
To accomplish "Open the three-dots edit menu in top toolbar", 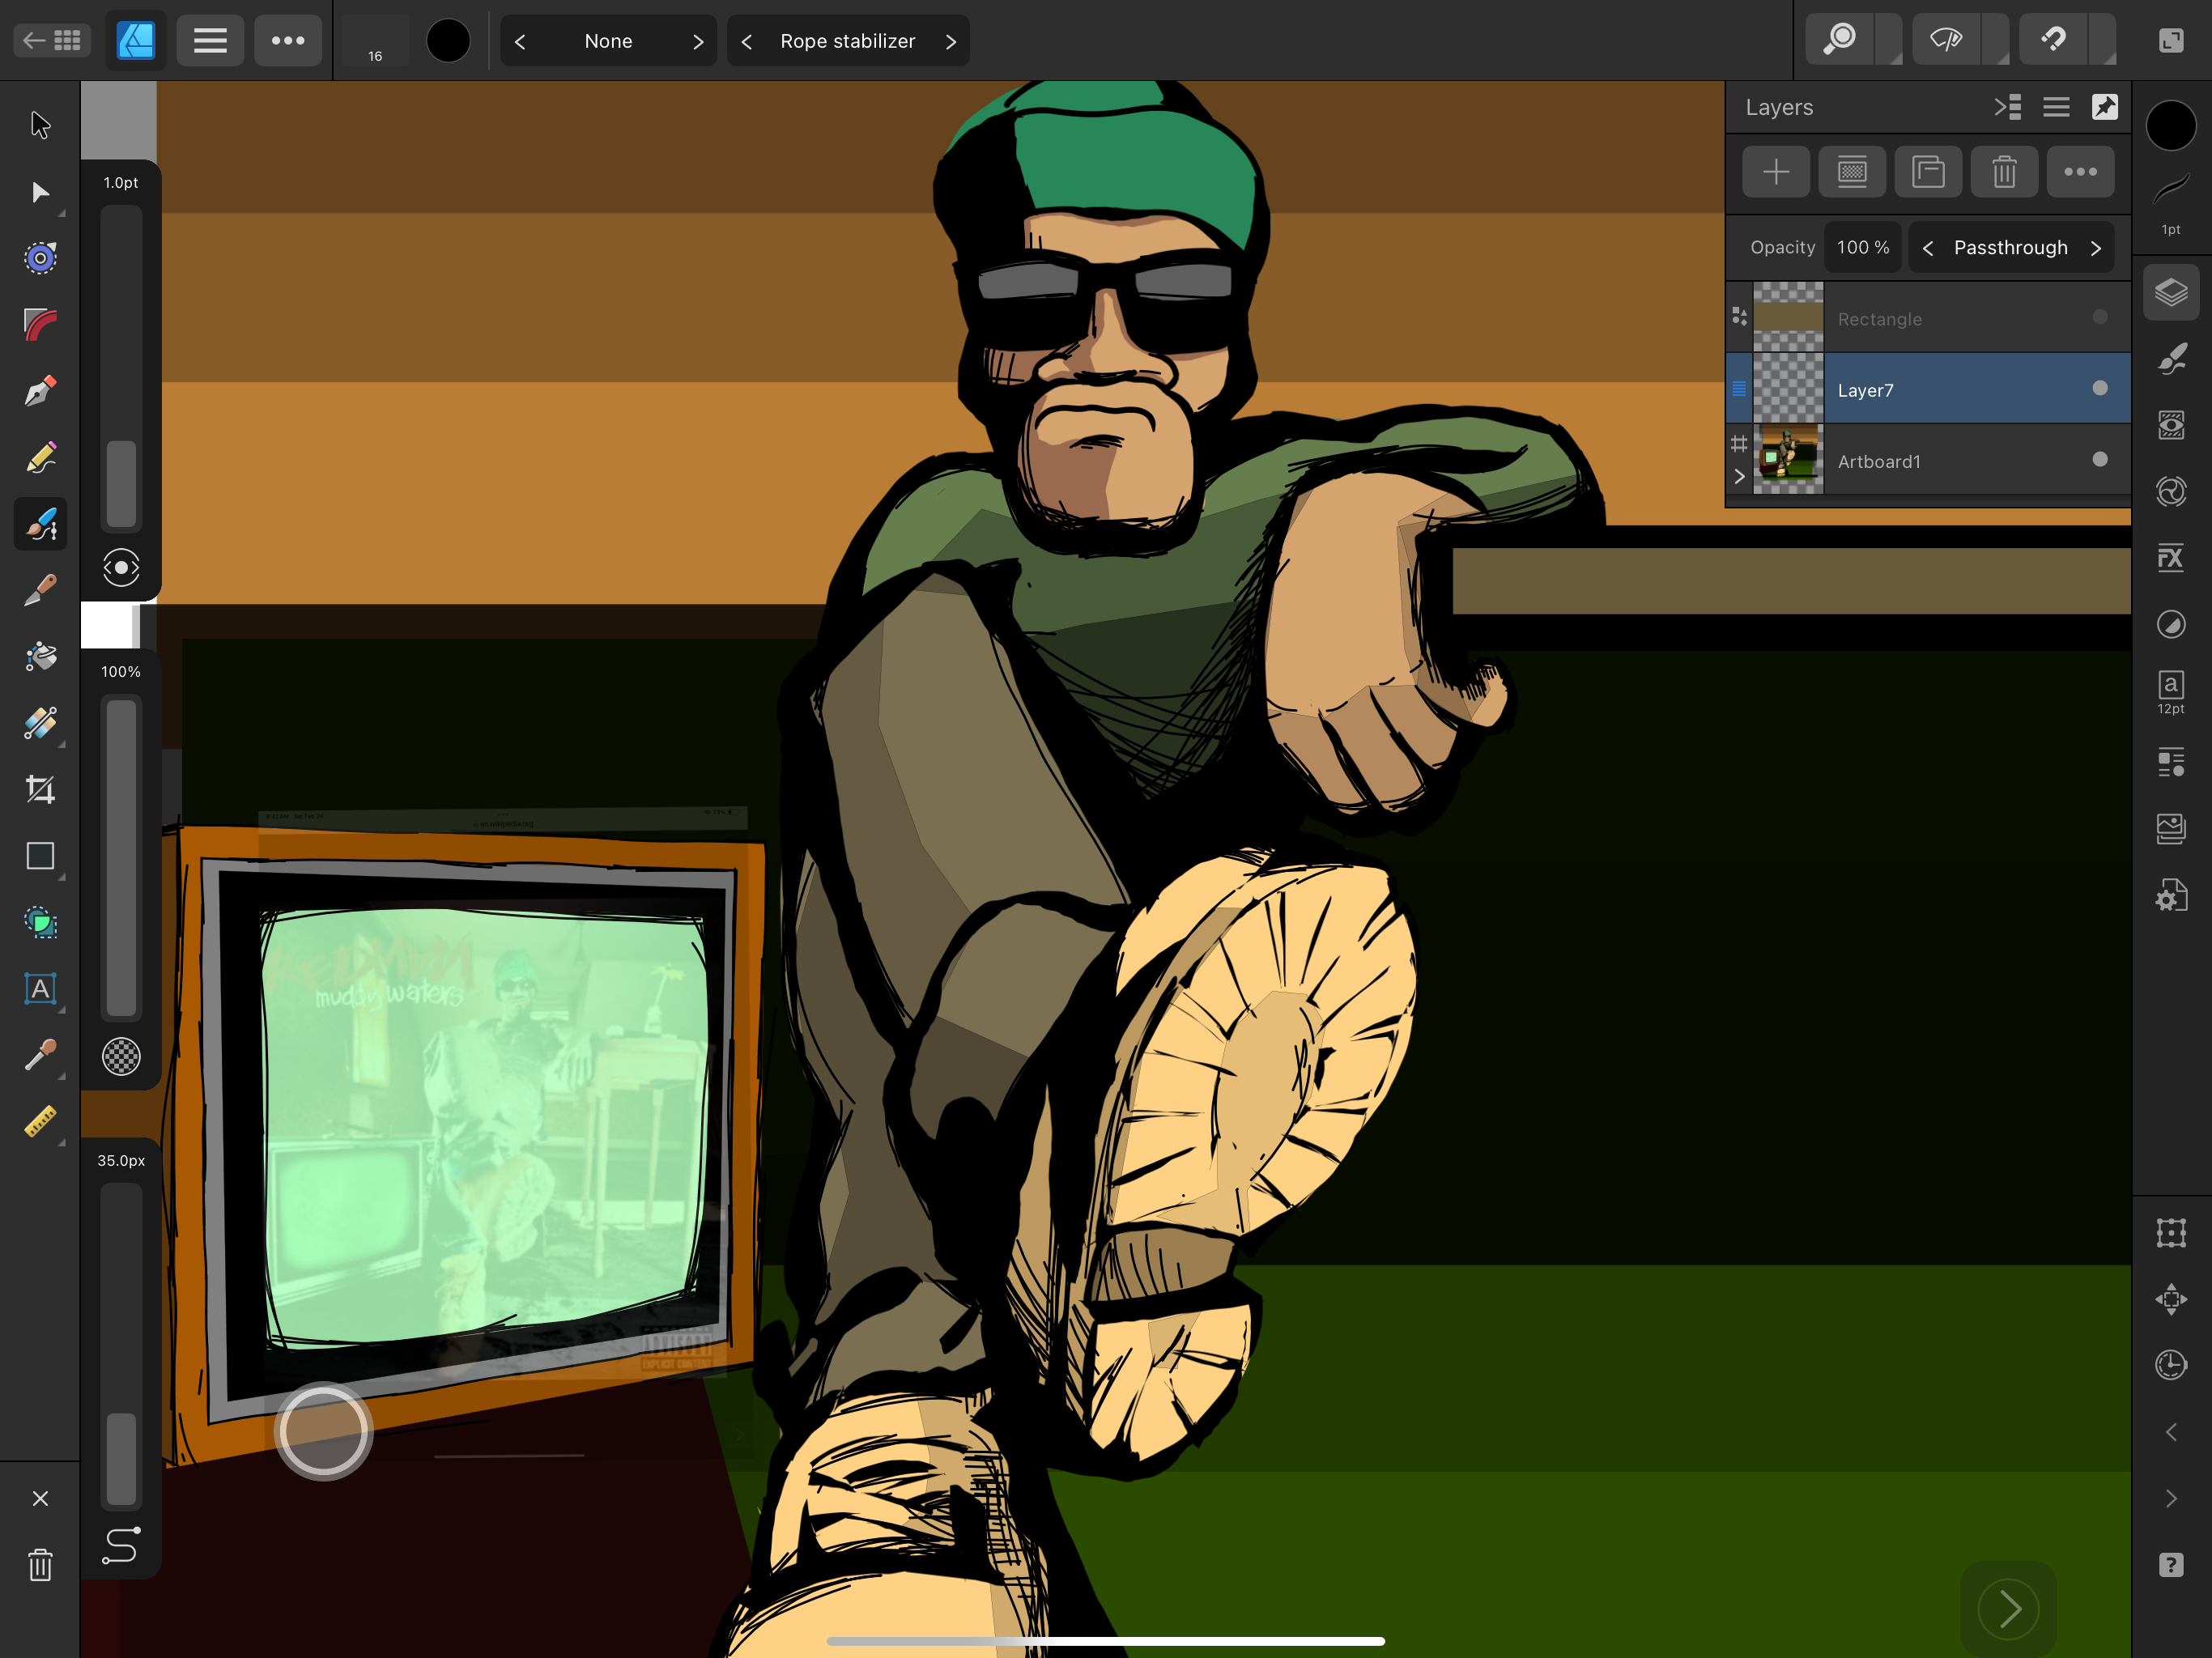I will click(x=288, y=41).
